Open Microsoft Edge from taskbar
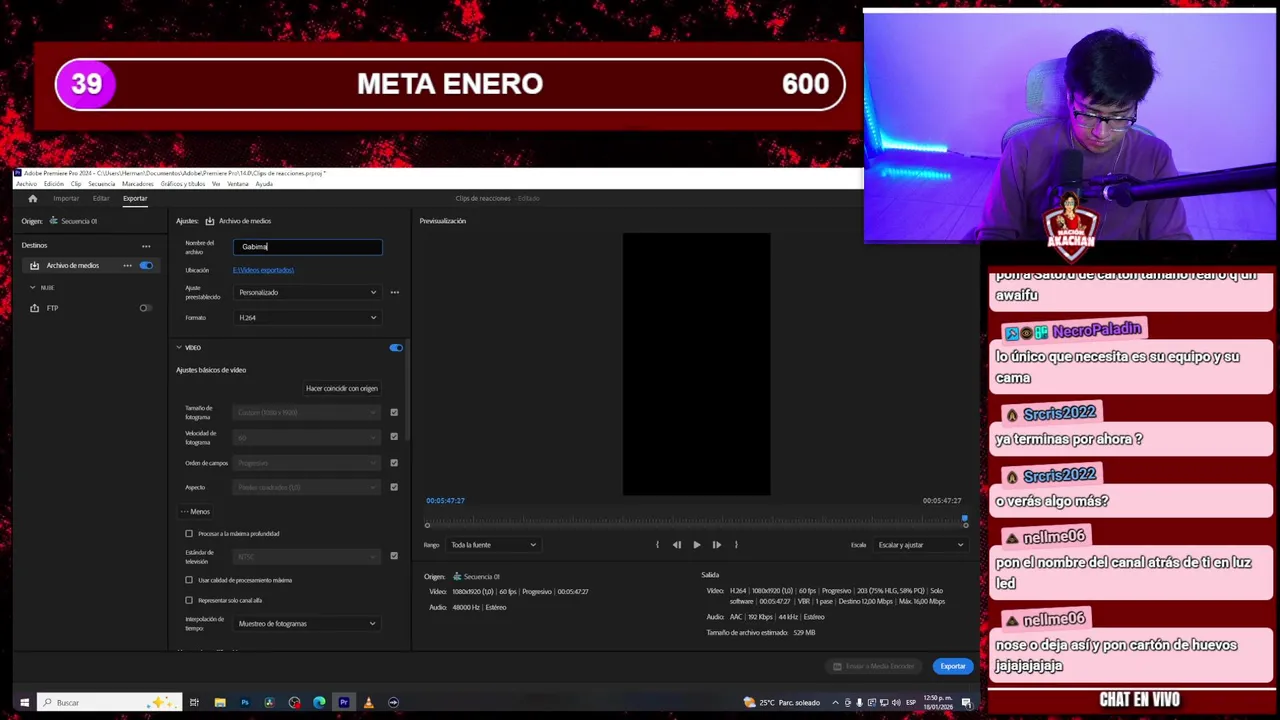This screenshot has width=1280, height=720. [x=319, y=702]
